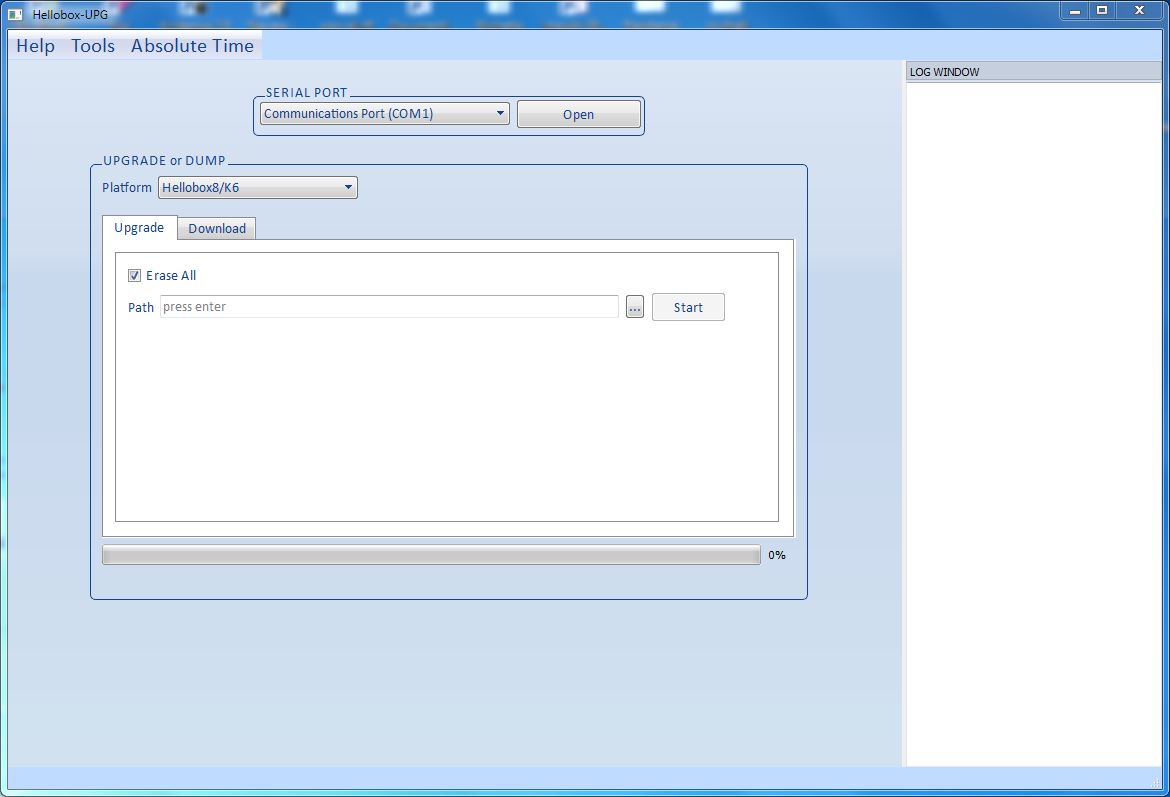
Task: Open the Help menu
Action: pos(35,46)
